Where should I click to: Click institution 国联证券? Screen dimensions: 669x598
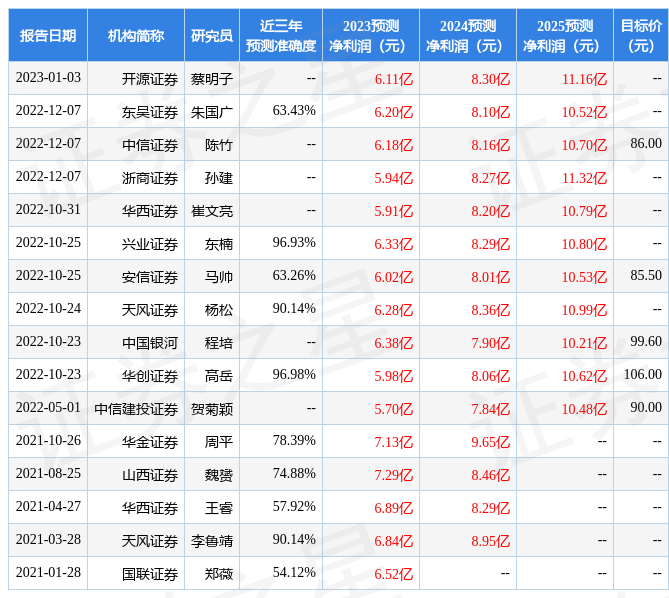(150, 574)
